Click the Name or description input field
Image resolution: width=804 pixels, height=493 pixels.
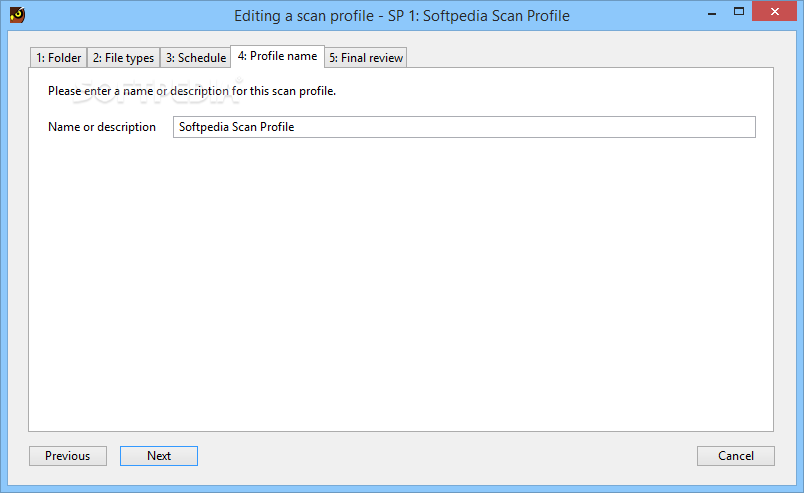click(x=464, y=127)
